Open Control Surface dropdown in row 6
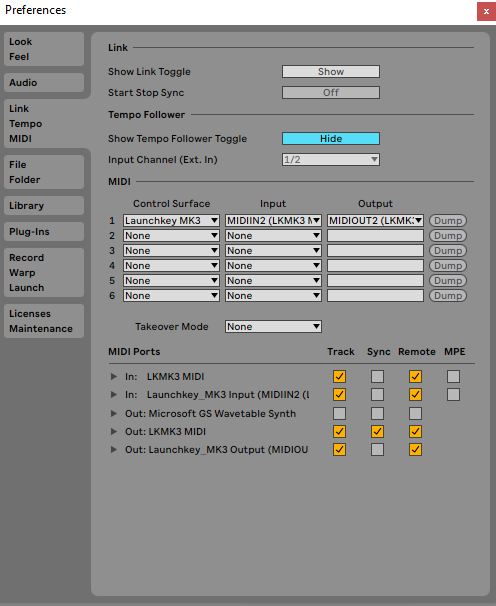 point(171,296)
